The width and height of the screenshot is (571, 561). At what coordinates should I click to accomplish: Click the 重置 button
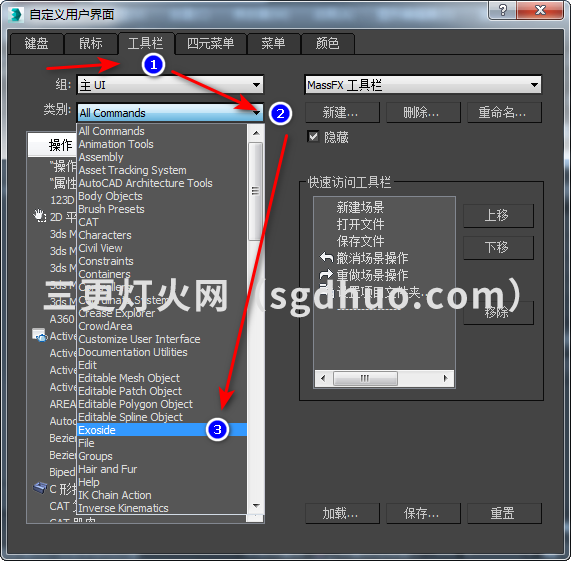click(504, 513)
